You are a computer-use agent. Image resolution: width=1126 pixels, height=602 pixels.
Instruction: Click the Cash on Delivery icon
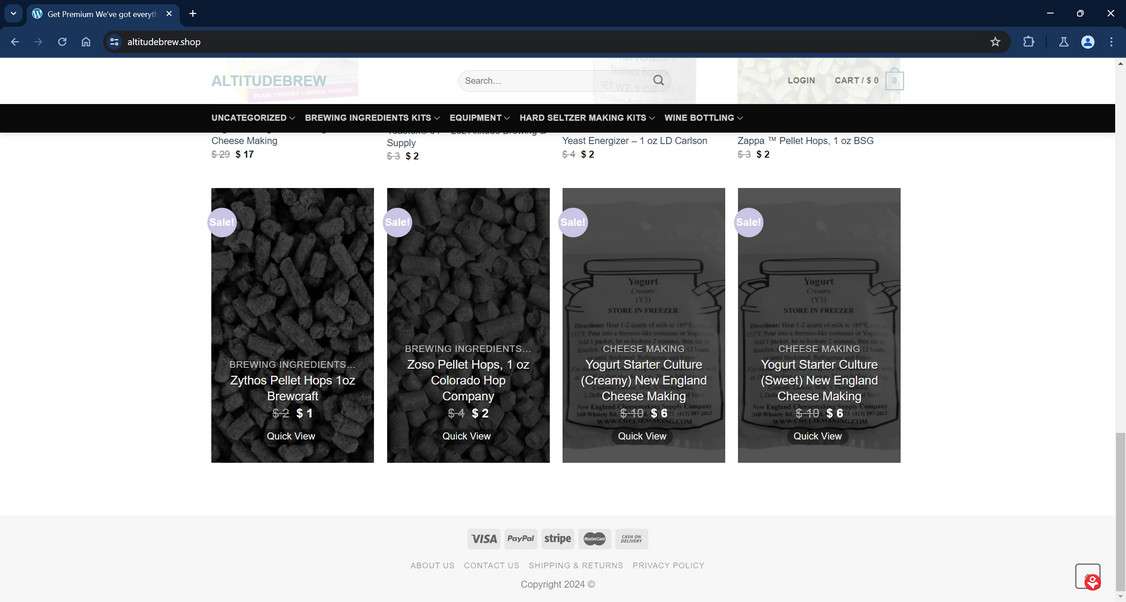[631, 539]
